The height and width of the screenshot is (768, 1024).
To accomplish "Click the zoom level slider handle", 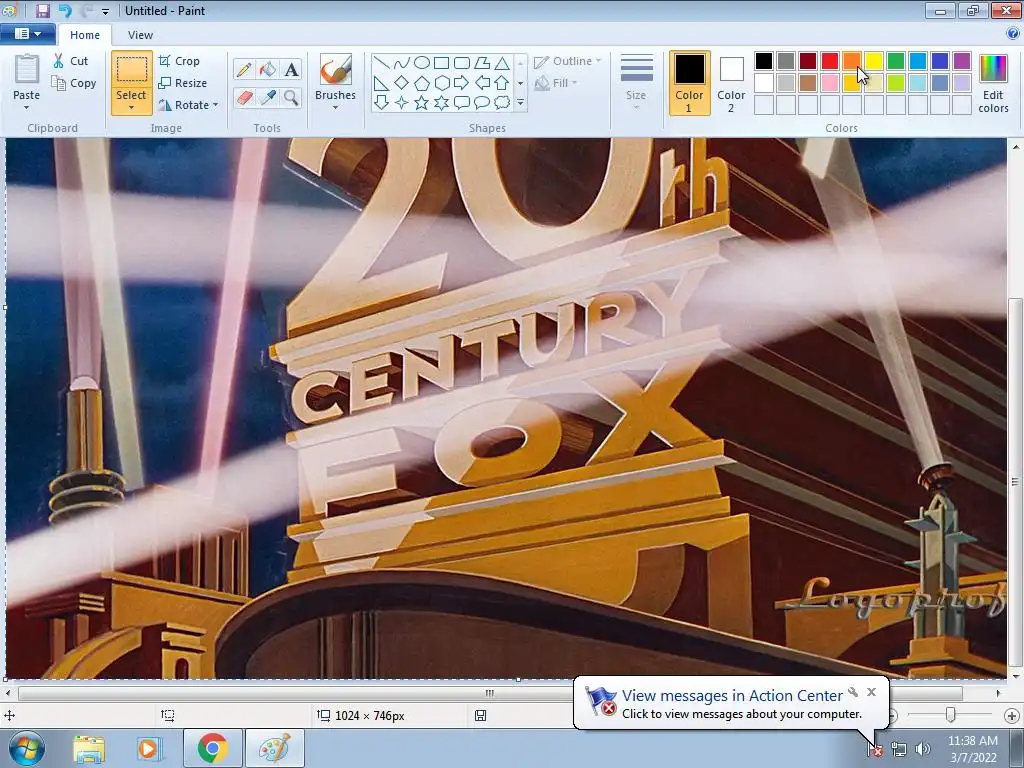I will (951, 715).
